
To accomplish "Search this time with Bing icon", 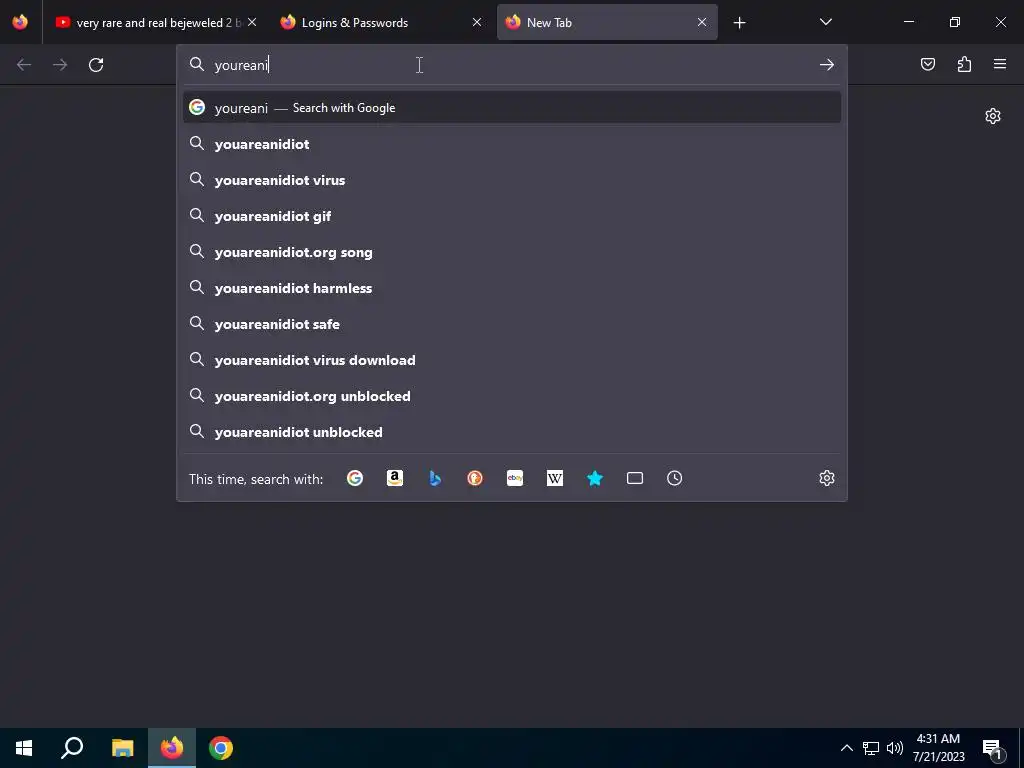I will point(435,478).
